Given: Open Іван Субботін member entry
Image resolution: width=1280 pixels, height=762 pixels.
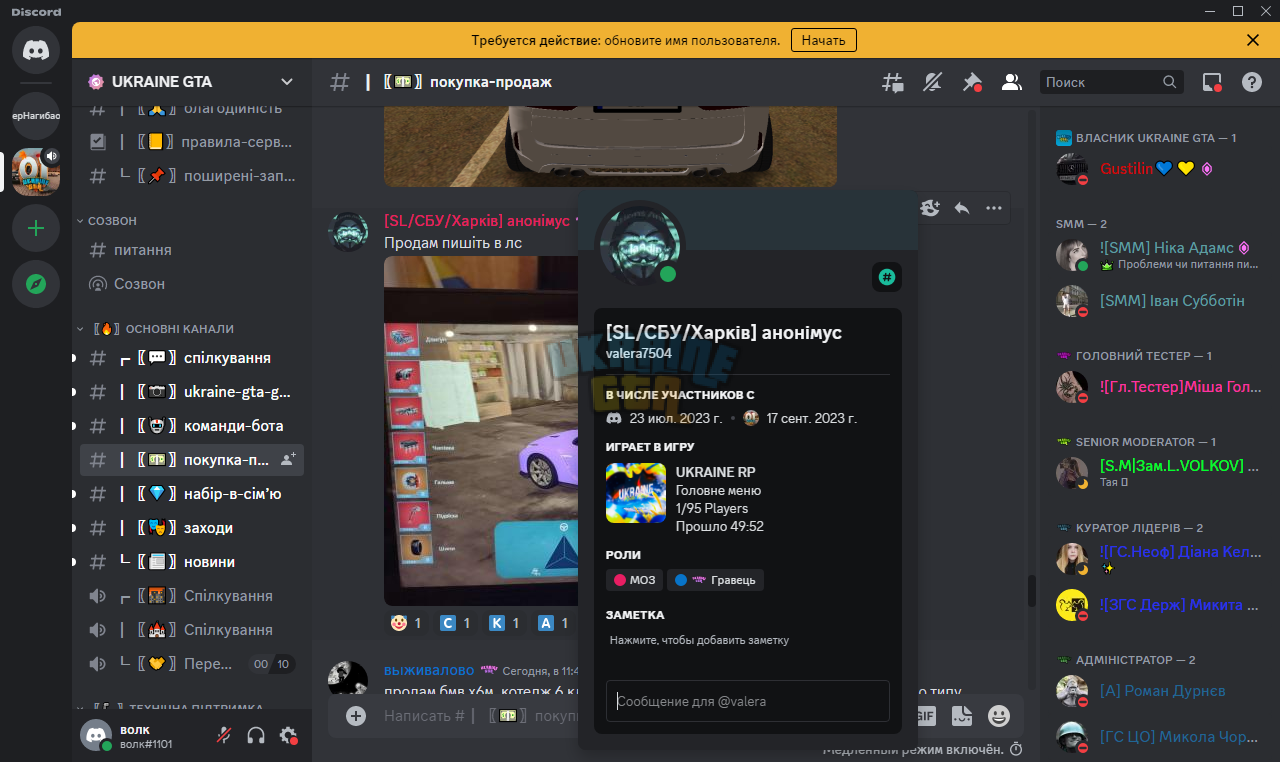Looking at the screenshot, I should tap(1158, 301).
